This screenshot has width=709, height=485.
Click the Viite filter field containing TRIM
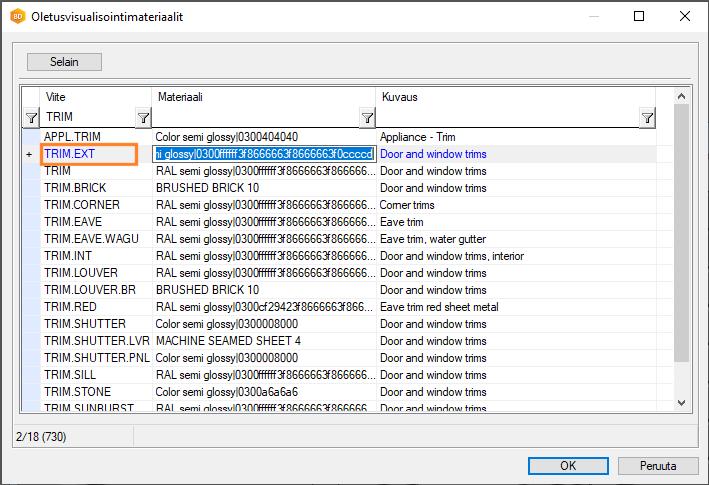(88, 118)
